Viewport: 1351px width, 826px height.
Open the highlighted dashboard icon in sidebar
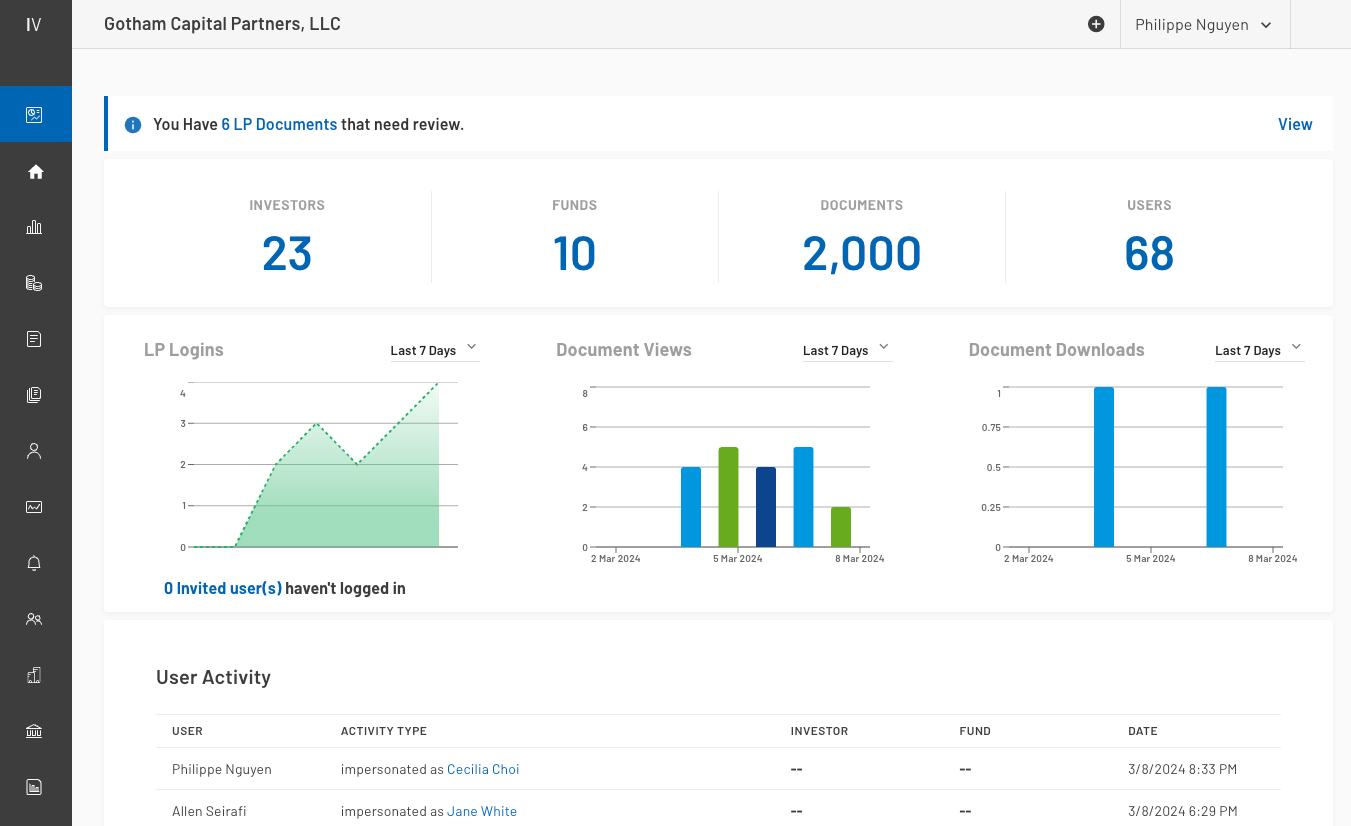(x=36, y=113)
